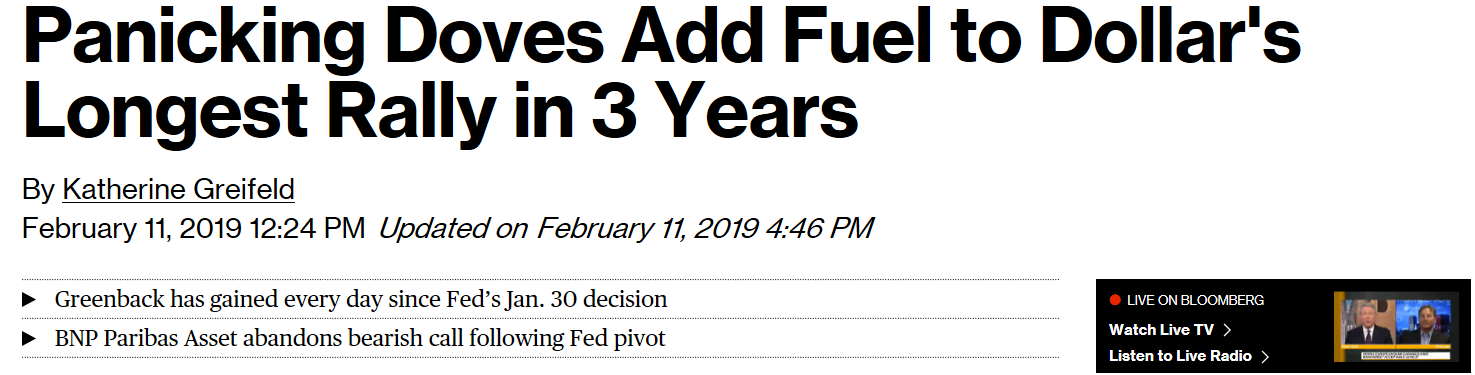Open the Watch Live TV link
This screenshot has width=1475, height=375.
(1161, 330)
